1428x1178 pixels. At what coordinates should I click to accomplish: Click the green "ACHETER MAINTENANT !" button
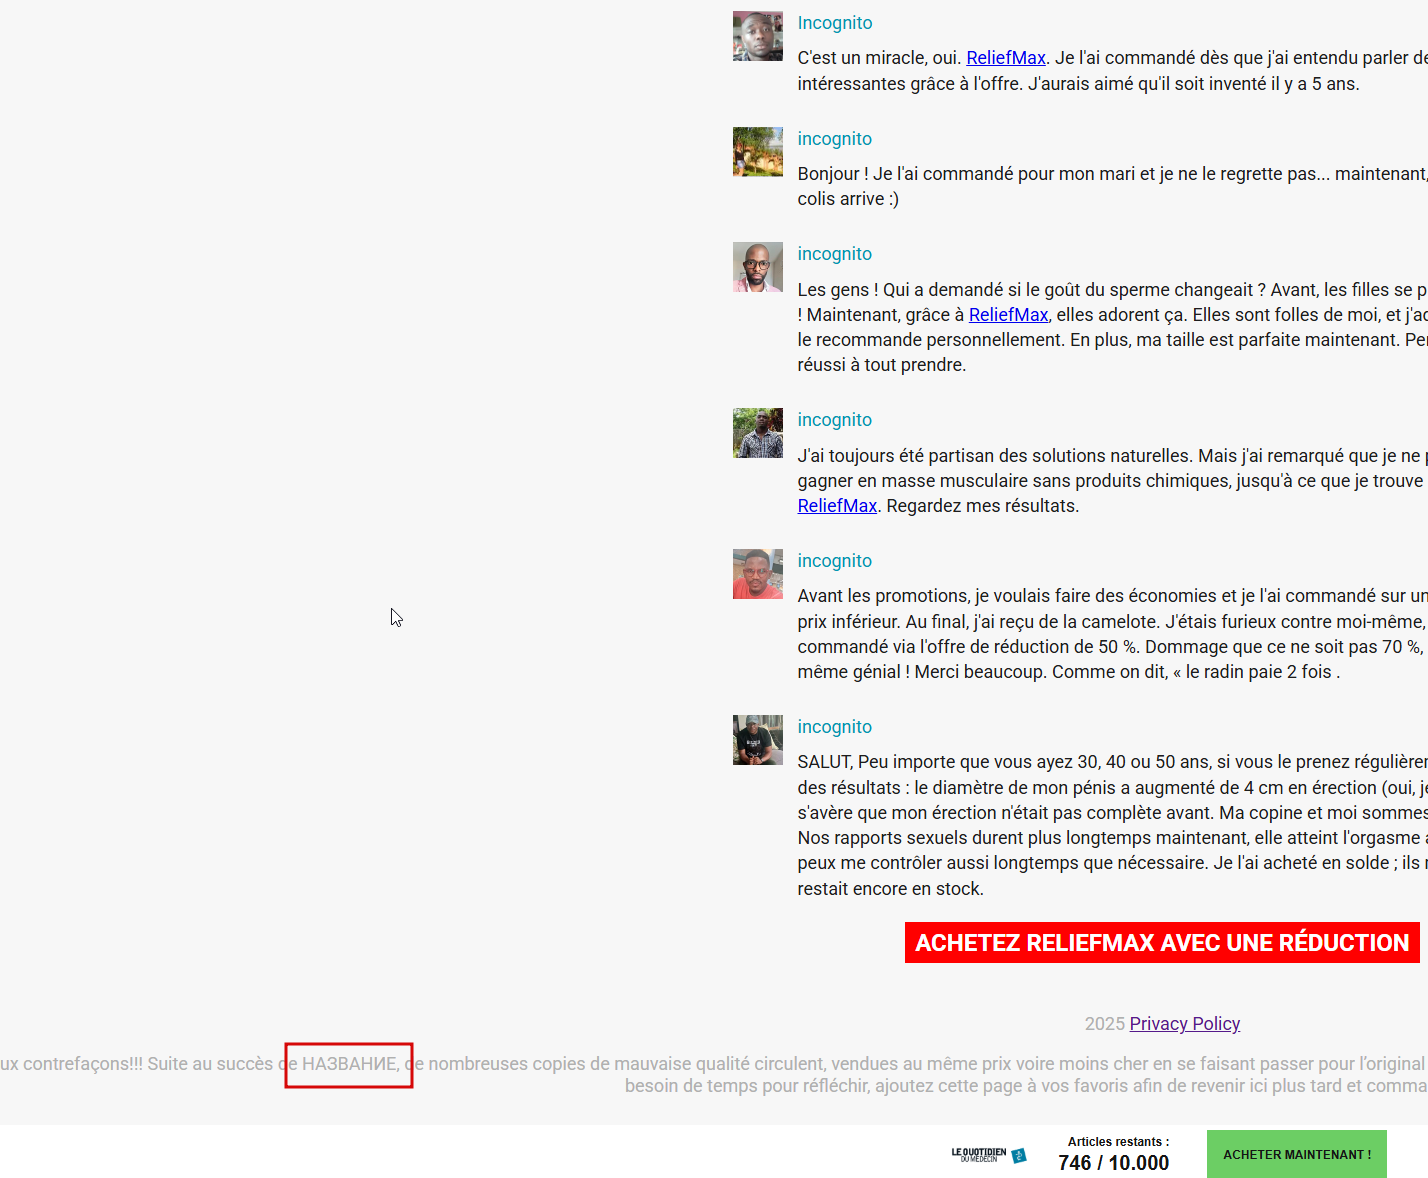tap(1296, 1154)
